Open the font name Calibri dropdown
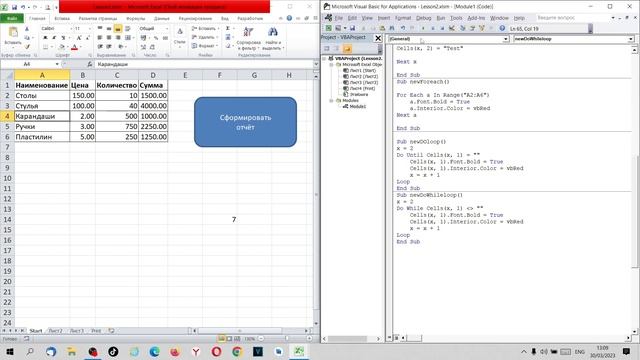Image resolution: width=640 pixels, height=360 pixels. tap(70, 29)
